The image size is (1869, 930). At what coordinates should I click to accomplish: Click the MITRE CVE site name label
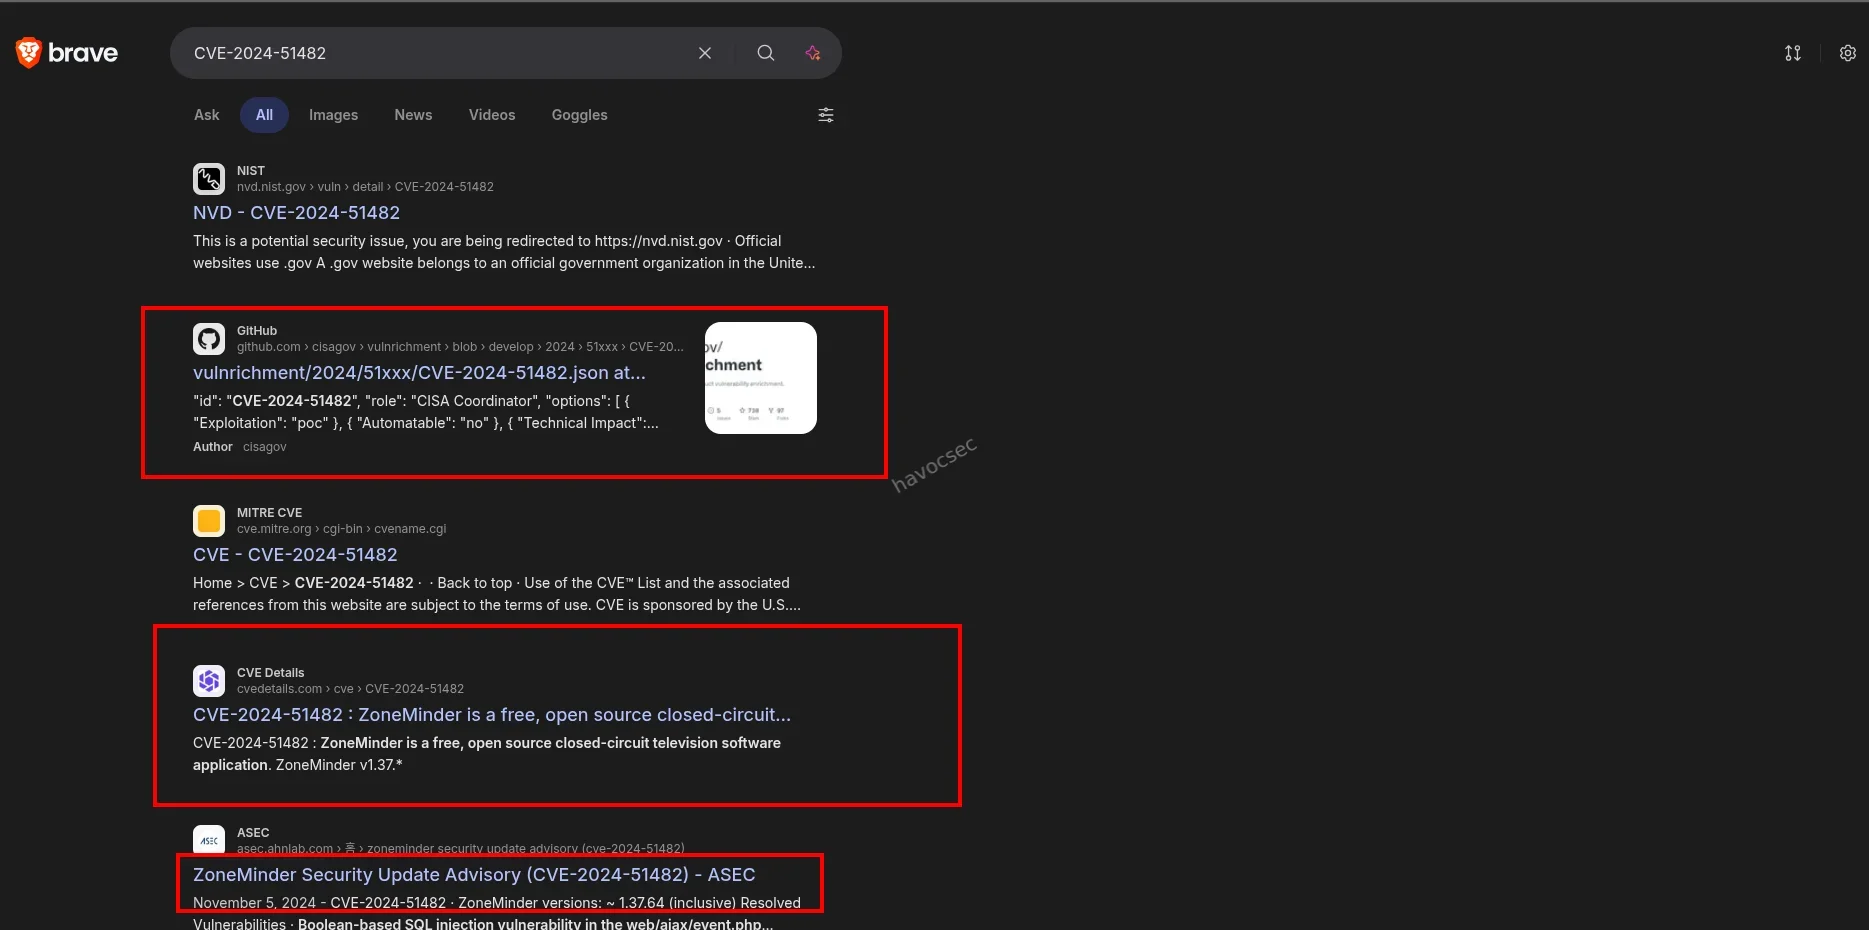point(269,513)
